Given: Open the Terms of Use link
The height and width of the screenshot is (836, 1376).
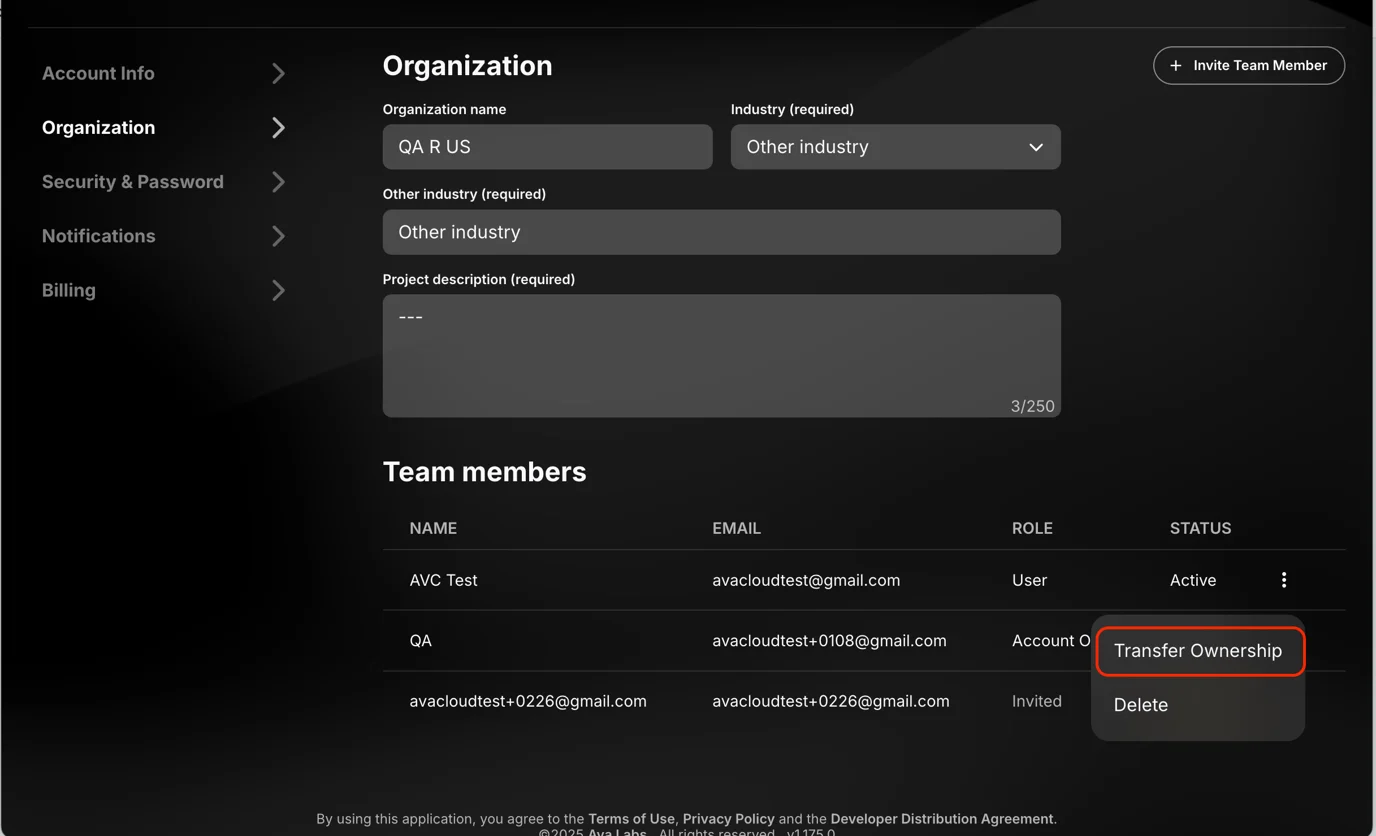Looking at the screenshot, I should click(x=631, y=818).
